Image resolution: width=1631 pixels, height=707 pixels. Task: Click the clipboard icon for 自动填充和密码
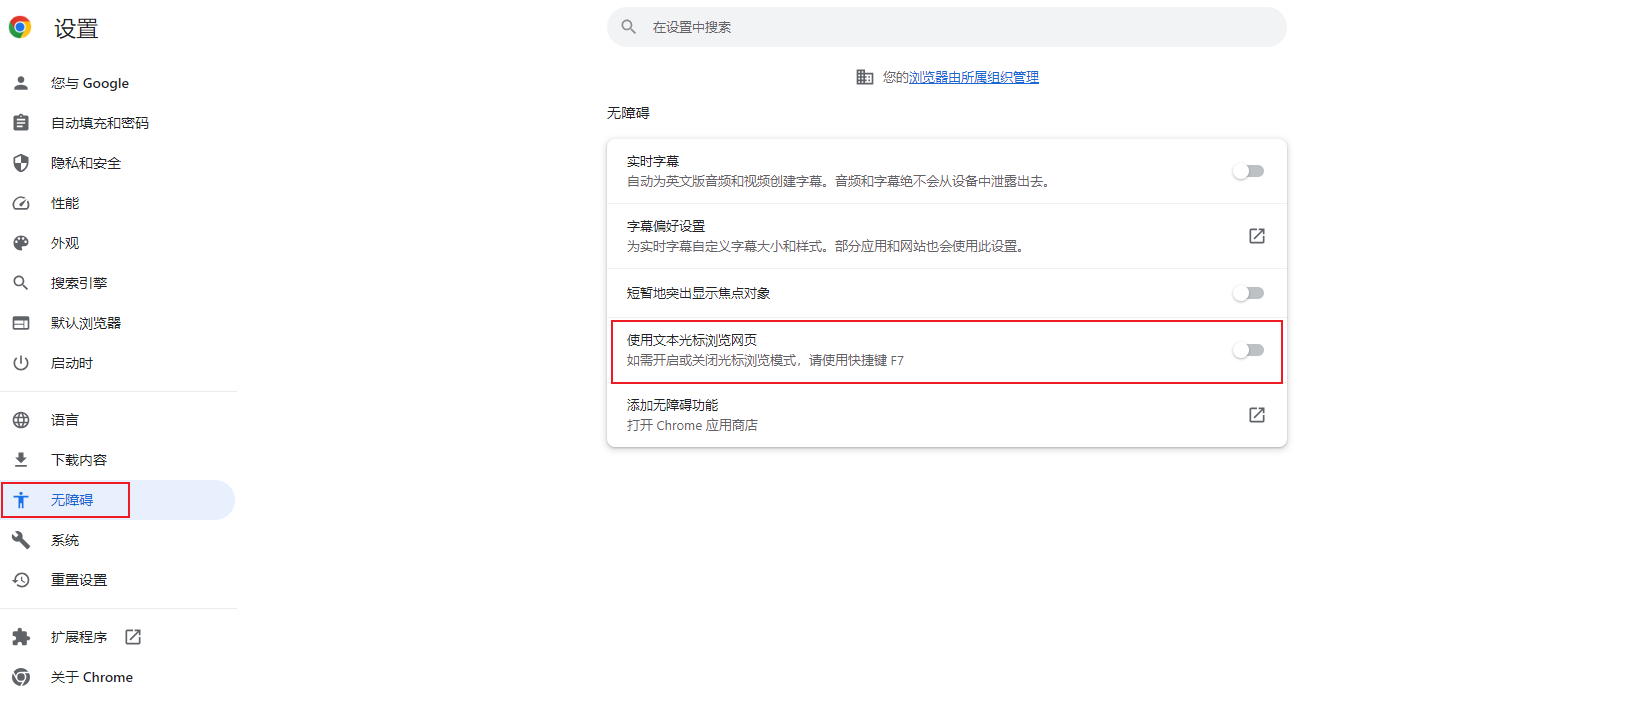[21, 123]
